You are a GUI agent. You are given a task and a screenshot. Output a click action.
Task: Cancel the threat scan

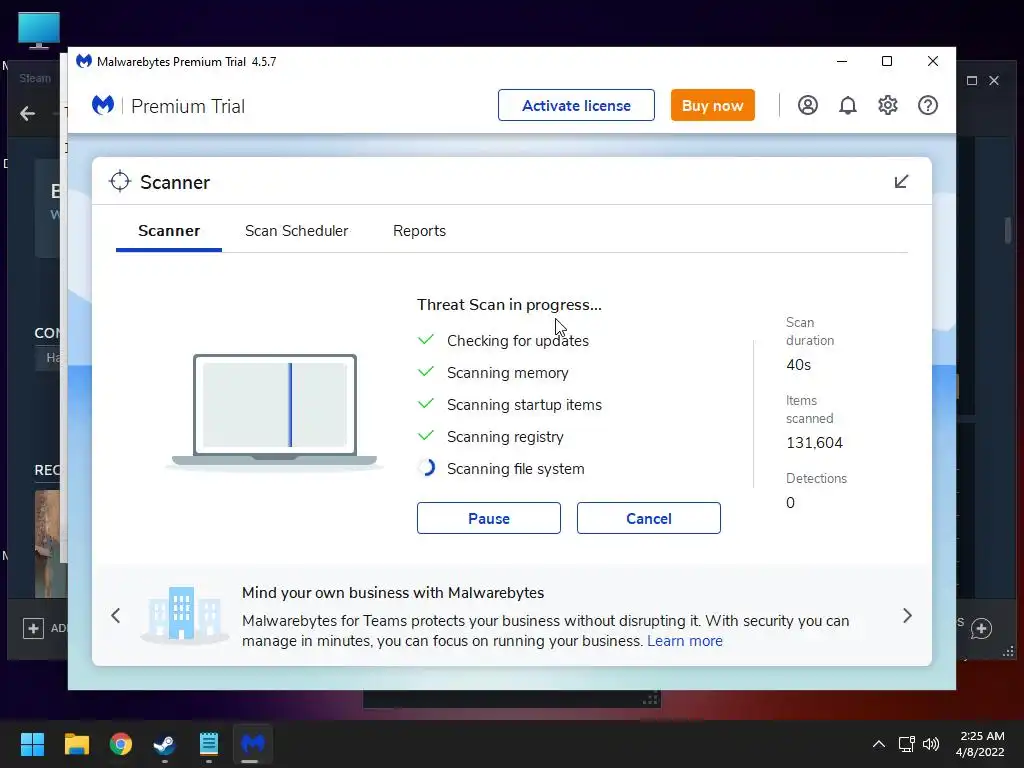pos(648,518)
